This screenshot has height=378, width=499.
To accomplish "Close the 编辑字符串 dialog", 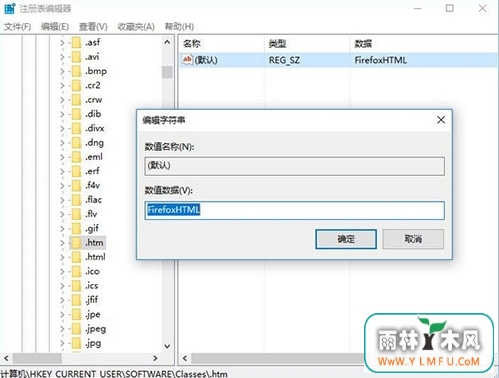I will point(441,120).
